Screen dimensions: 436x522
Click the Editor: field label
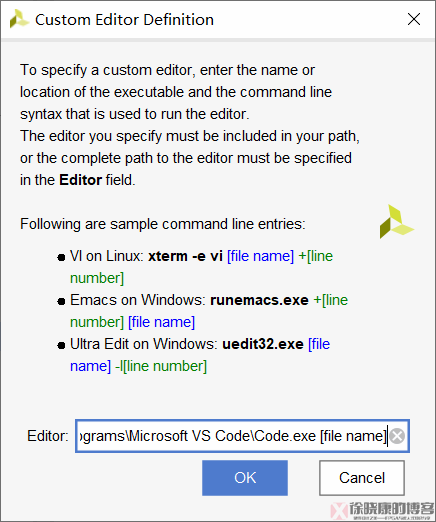tap(48, 436)
